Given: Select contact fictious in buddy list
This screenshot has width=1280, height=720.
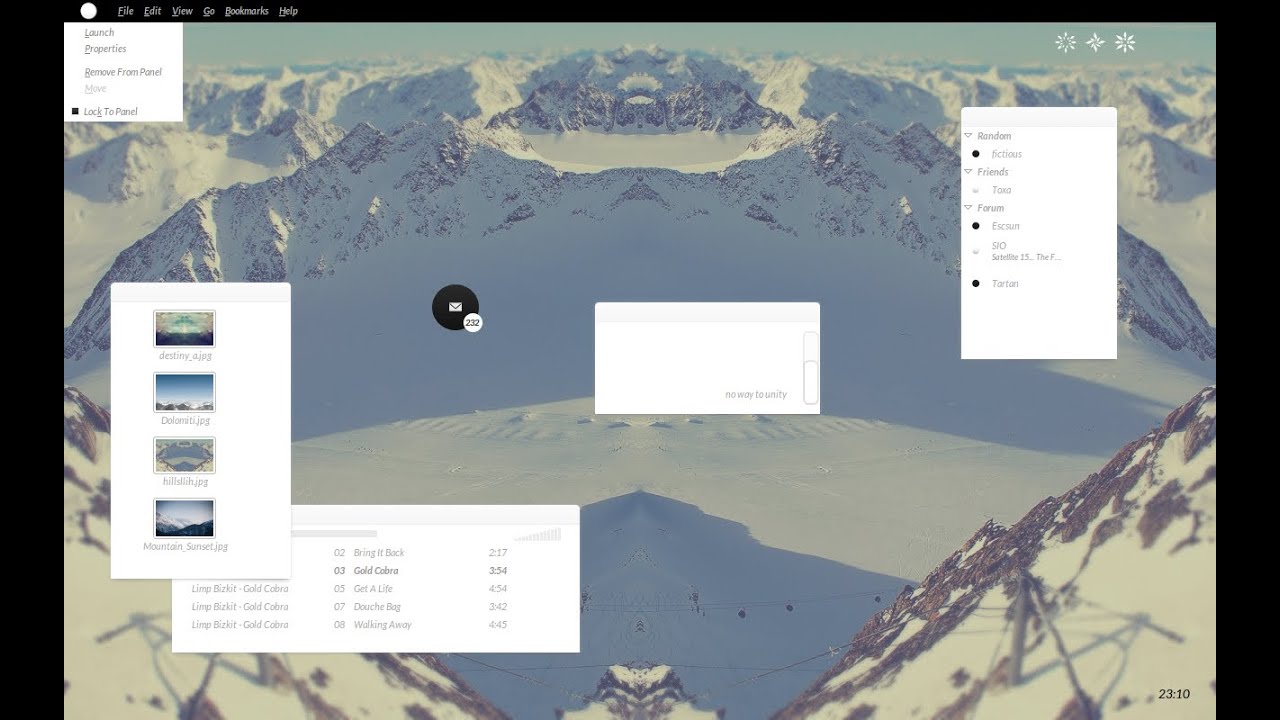Looking at the screenshot, I should tap(1007, 154).
